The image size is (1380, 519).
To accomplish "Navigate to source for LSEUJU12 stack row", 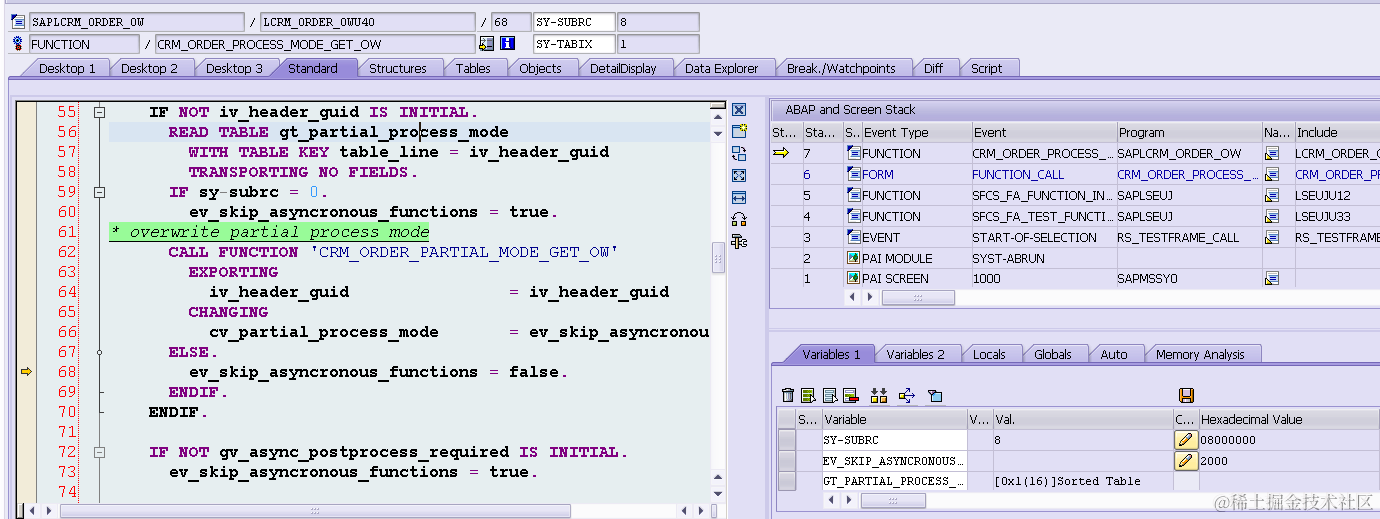I will coord(1272,195).
